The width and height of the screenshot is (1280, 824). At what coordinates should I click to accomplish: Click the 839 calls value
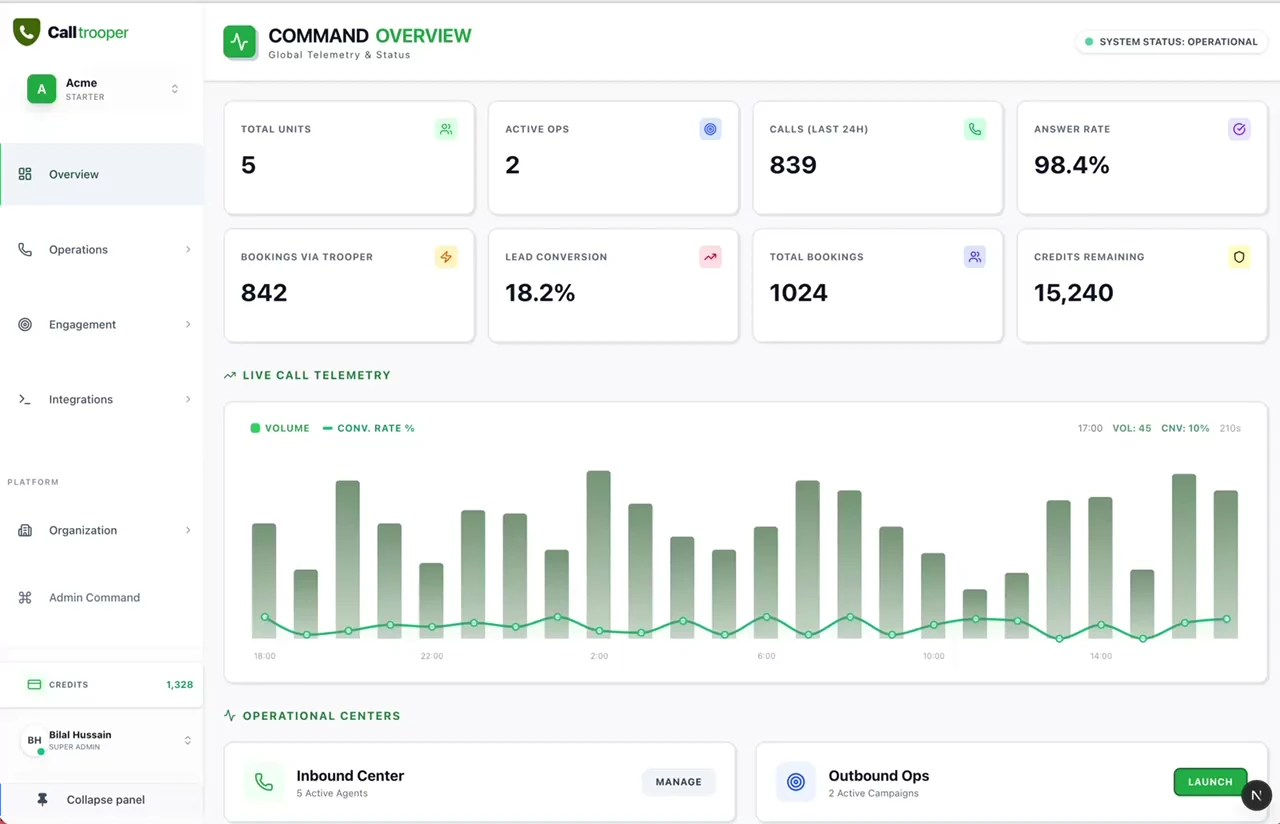[793, 165]
